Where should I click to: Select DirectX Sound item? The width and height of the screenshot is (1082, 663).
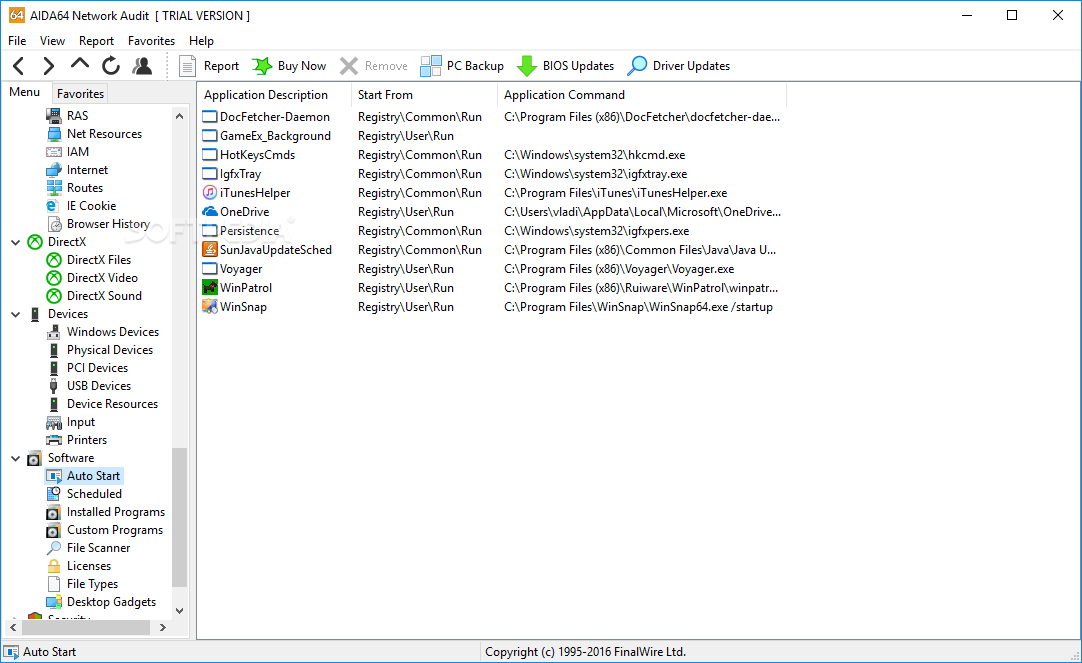coord(104,296)
